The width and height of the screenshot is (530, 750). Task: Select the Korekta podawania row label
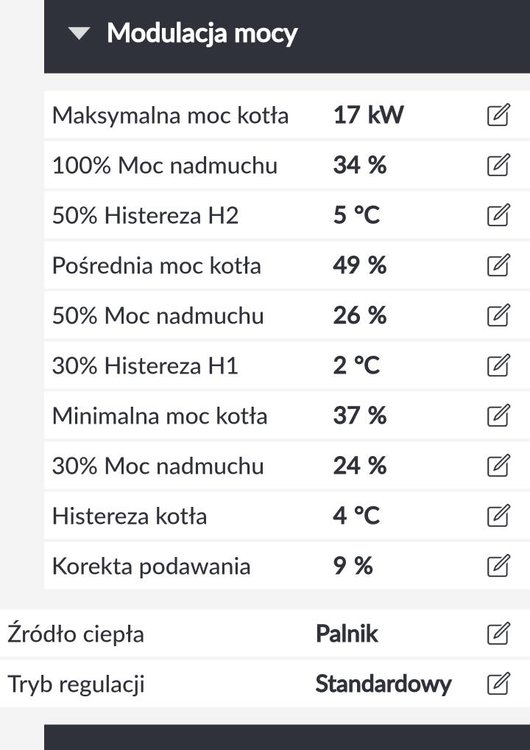(x=151, y=566)
